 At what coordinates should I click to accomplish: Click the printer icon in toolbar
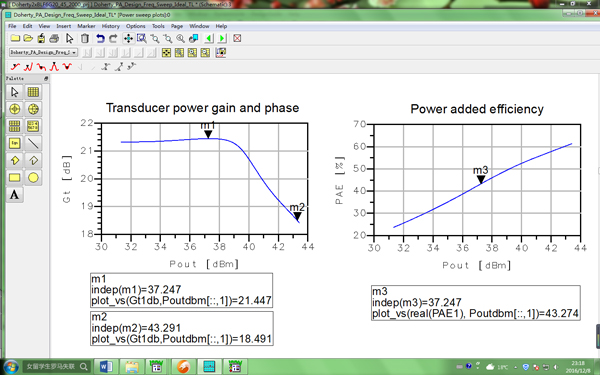pyautogui.click(x=54, y=38)
